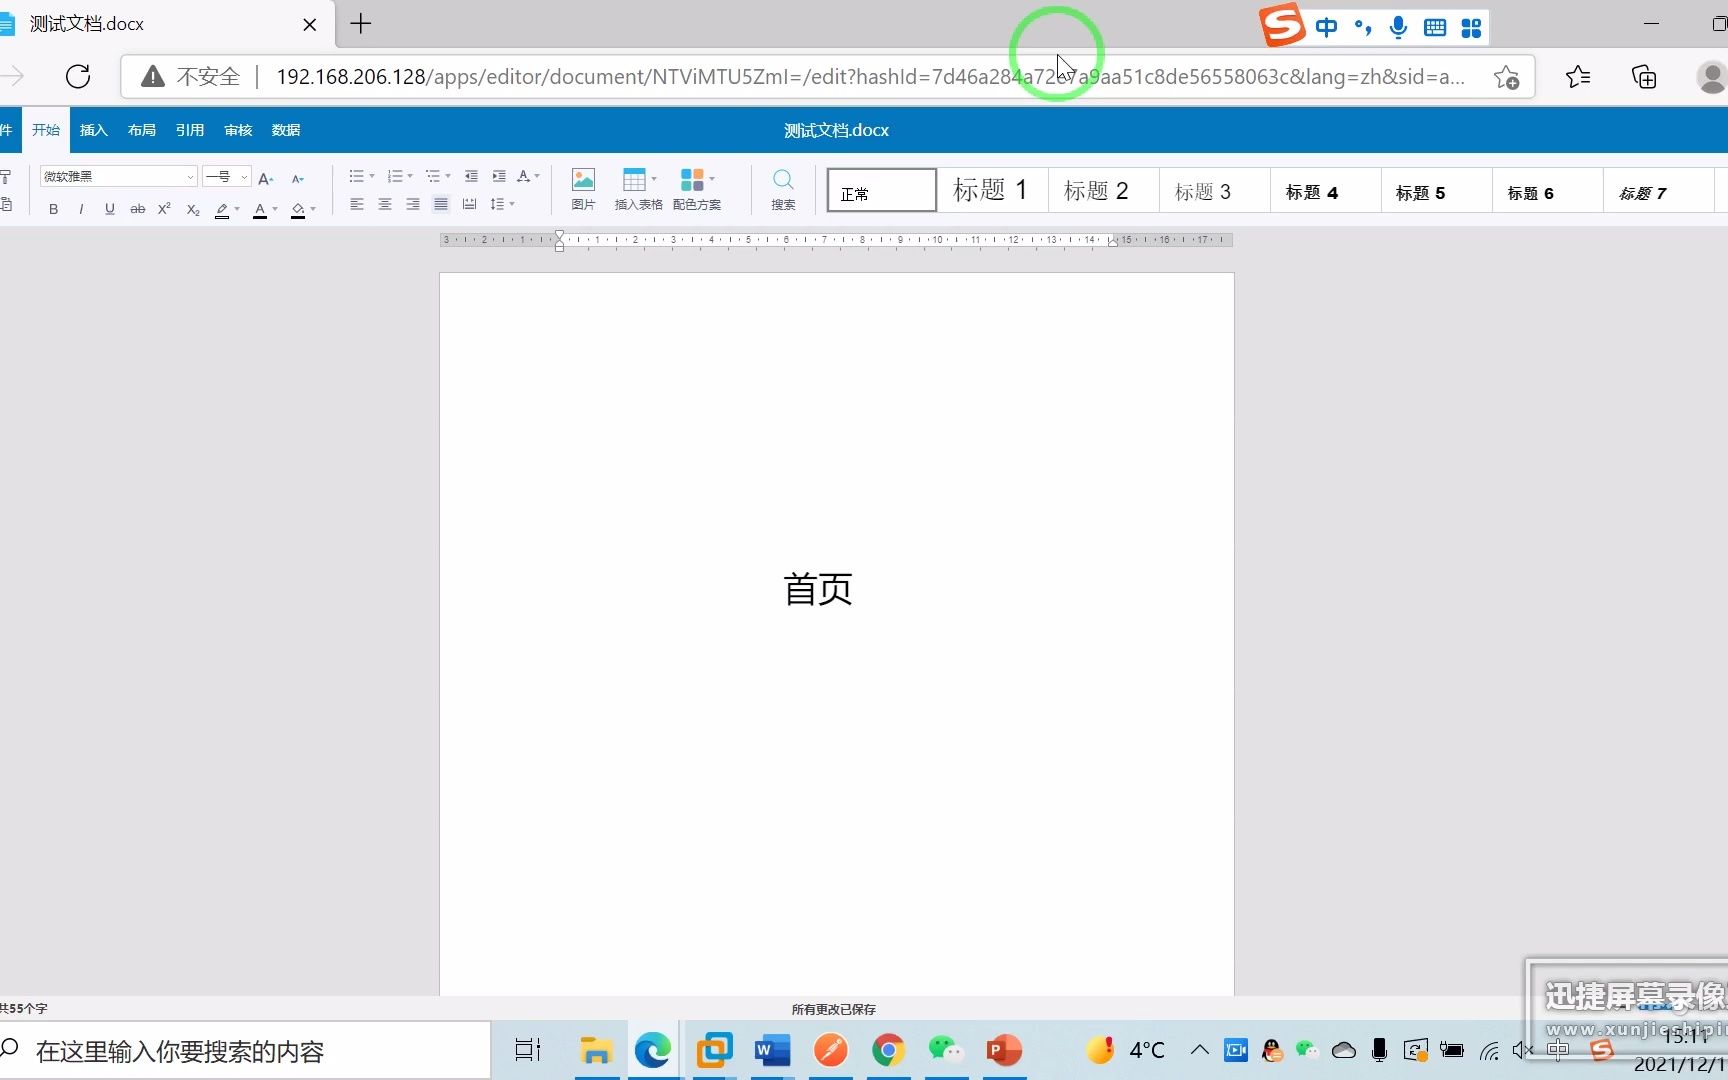The width and height of the screenshot is (1728, 1080).
Task: Select the subscript X₂ formatting icon
Action: coord(192,209)
